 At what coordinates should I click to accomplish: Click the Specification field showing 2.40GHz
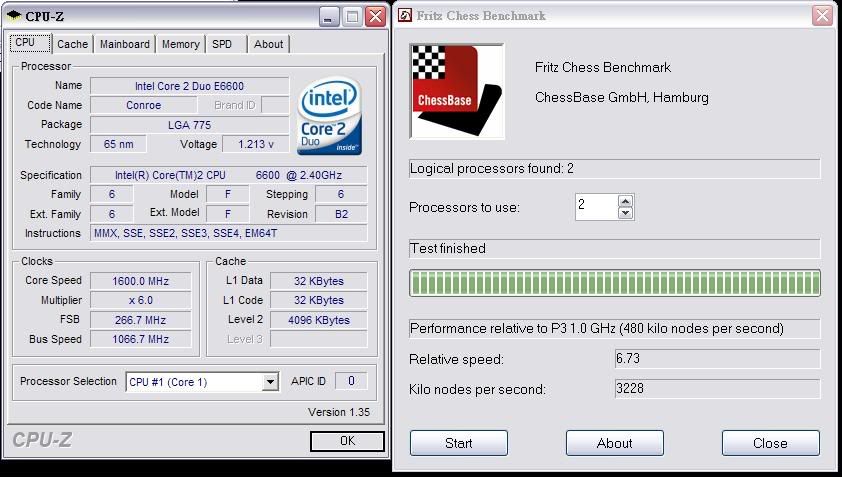(229, 175)
